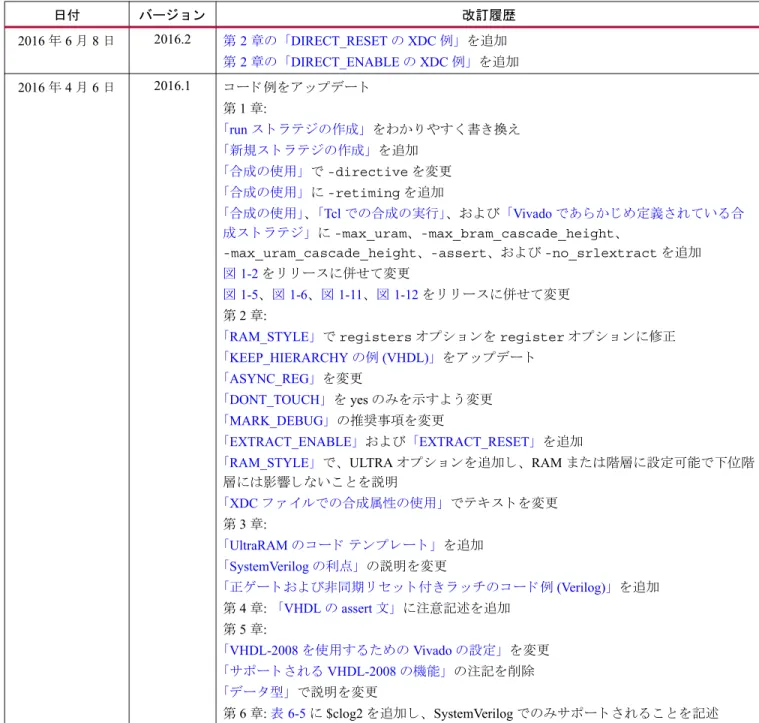
Task: Select version cell '2016.2'
Action: [x=172, y=39]
